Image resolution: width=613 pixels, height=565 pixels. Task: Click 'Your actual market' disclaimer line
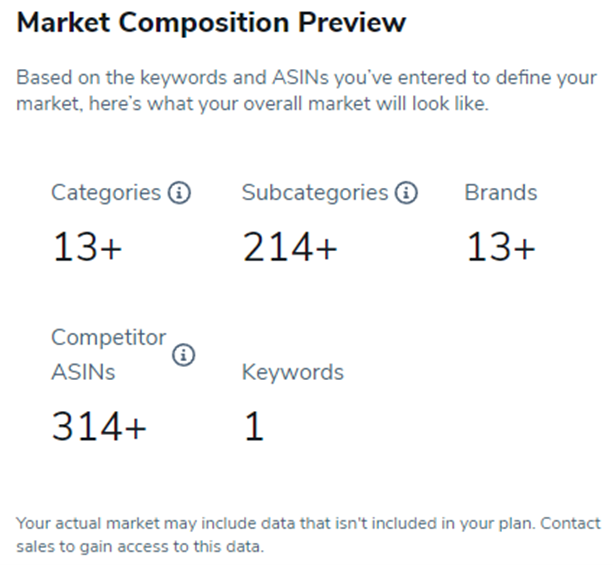point(308,523)
